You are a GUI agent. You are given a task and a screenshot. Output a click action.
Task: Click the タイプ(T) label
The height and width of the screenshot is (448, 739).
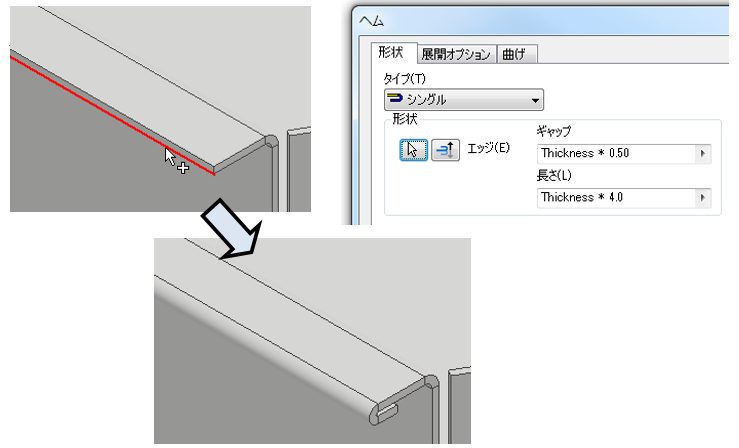tap(404, 78)
